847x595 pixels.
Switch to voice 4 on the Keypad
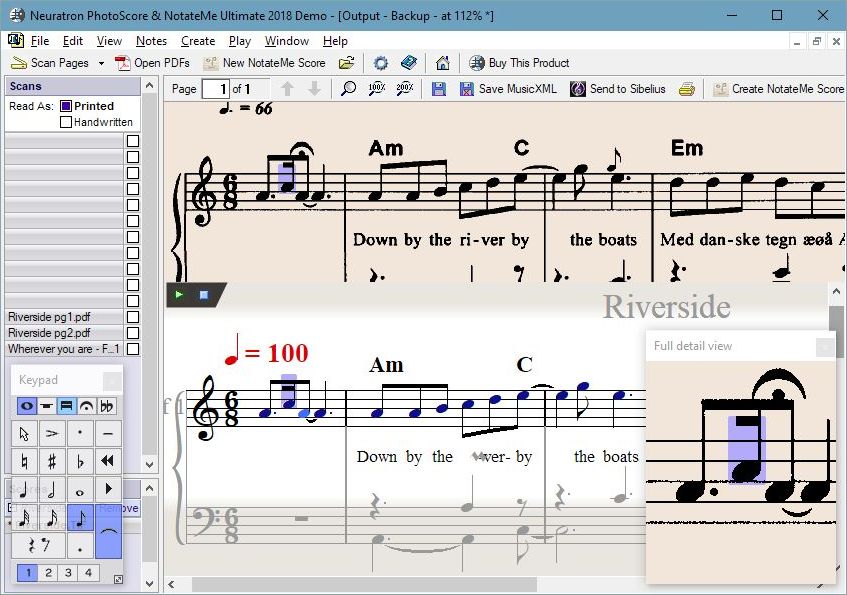88,573
